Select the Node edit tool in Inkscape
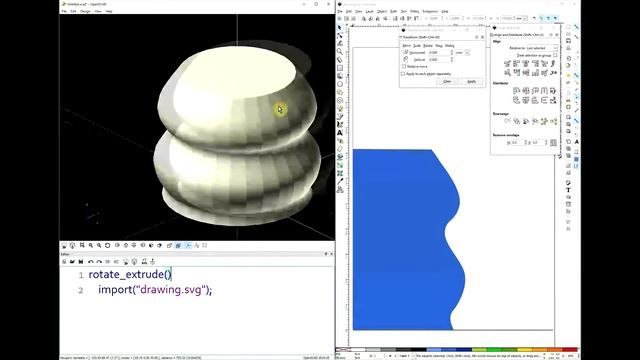The image size is (640, 360). click(340, 36)
